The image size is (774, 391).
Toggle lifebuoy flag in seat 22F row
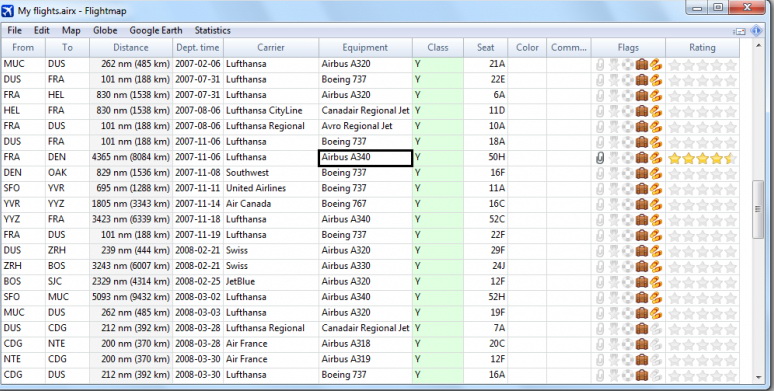tap(627, 236)
